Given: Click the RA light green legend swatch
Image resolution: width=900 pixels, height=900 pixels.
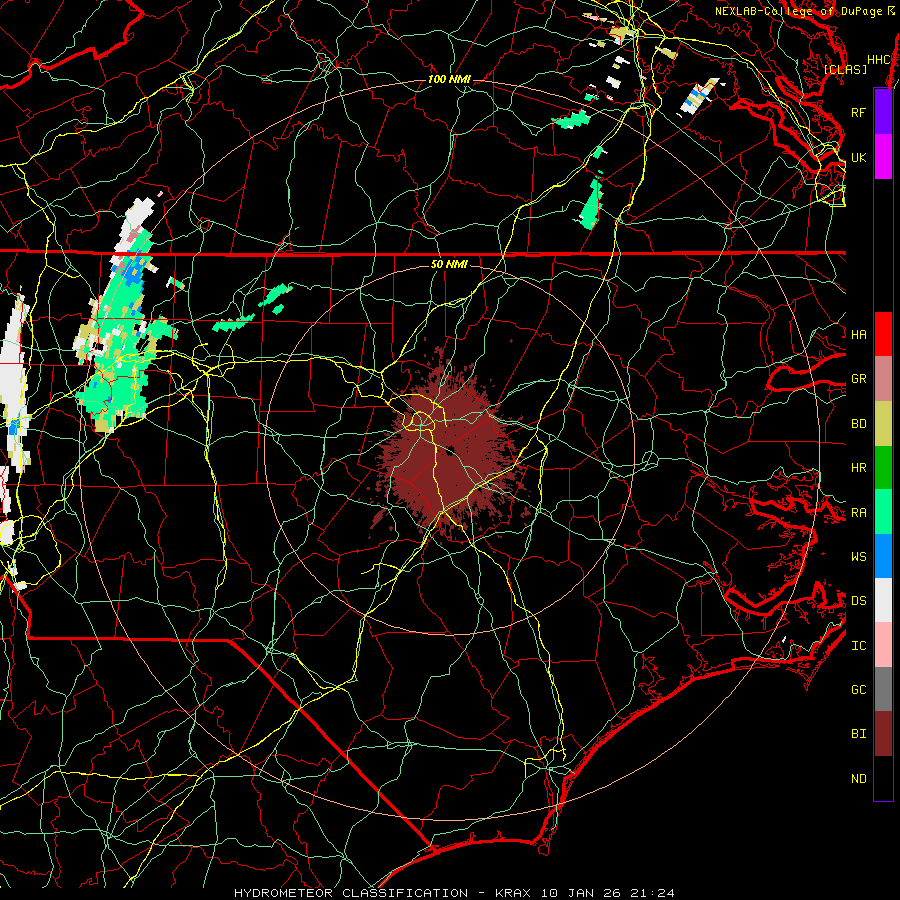Looking at the screenshot, I should click(x=883, y=512).
